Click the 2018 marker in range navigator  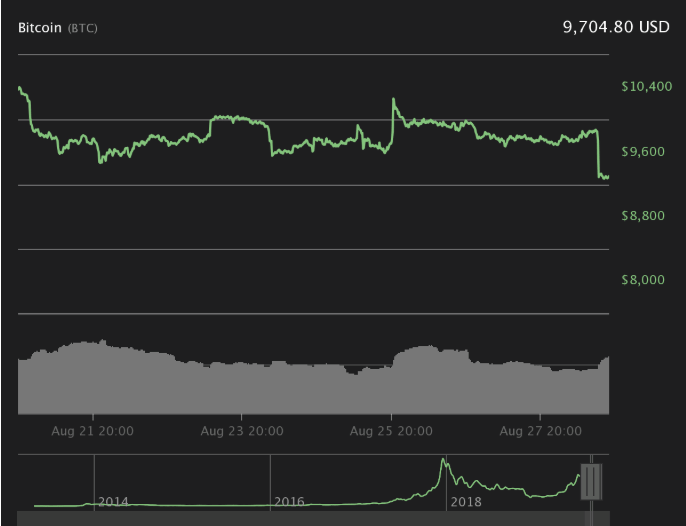point(466,501)
